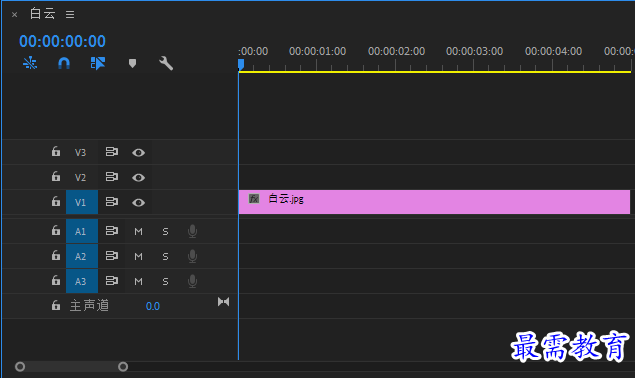Toggle the Snap magnet icon

pyautogui.click(x=64, y=63)
